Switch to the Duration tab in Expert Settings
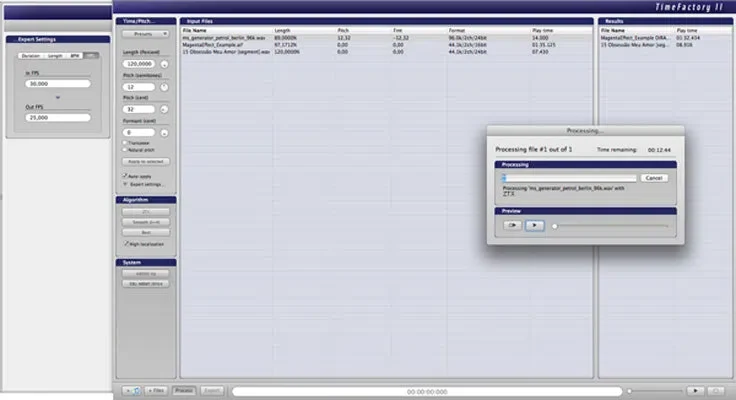This screenshot has width=736, height=400. coord(31,56)
